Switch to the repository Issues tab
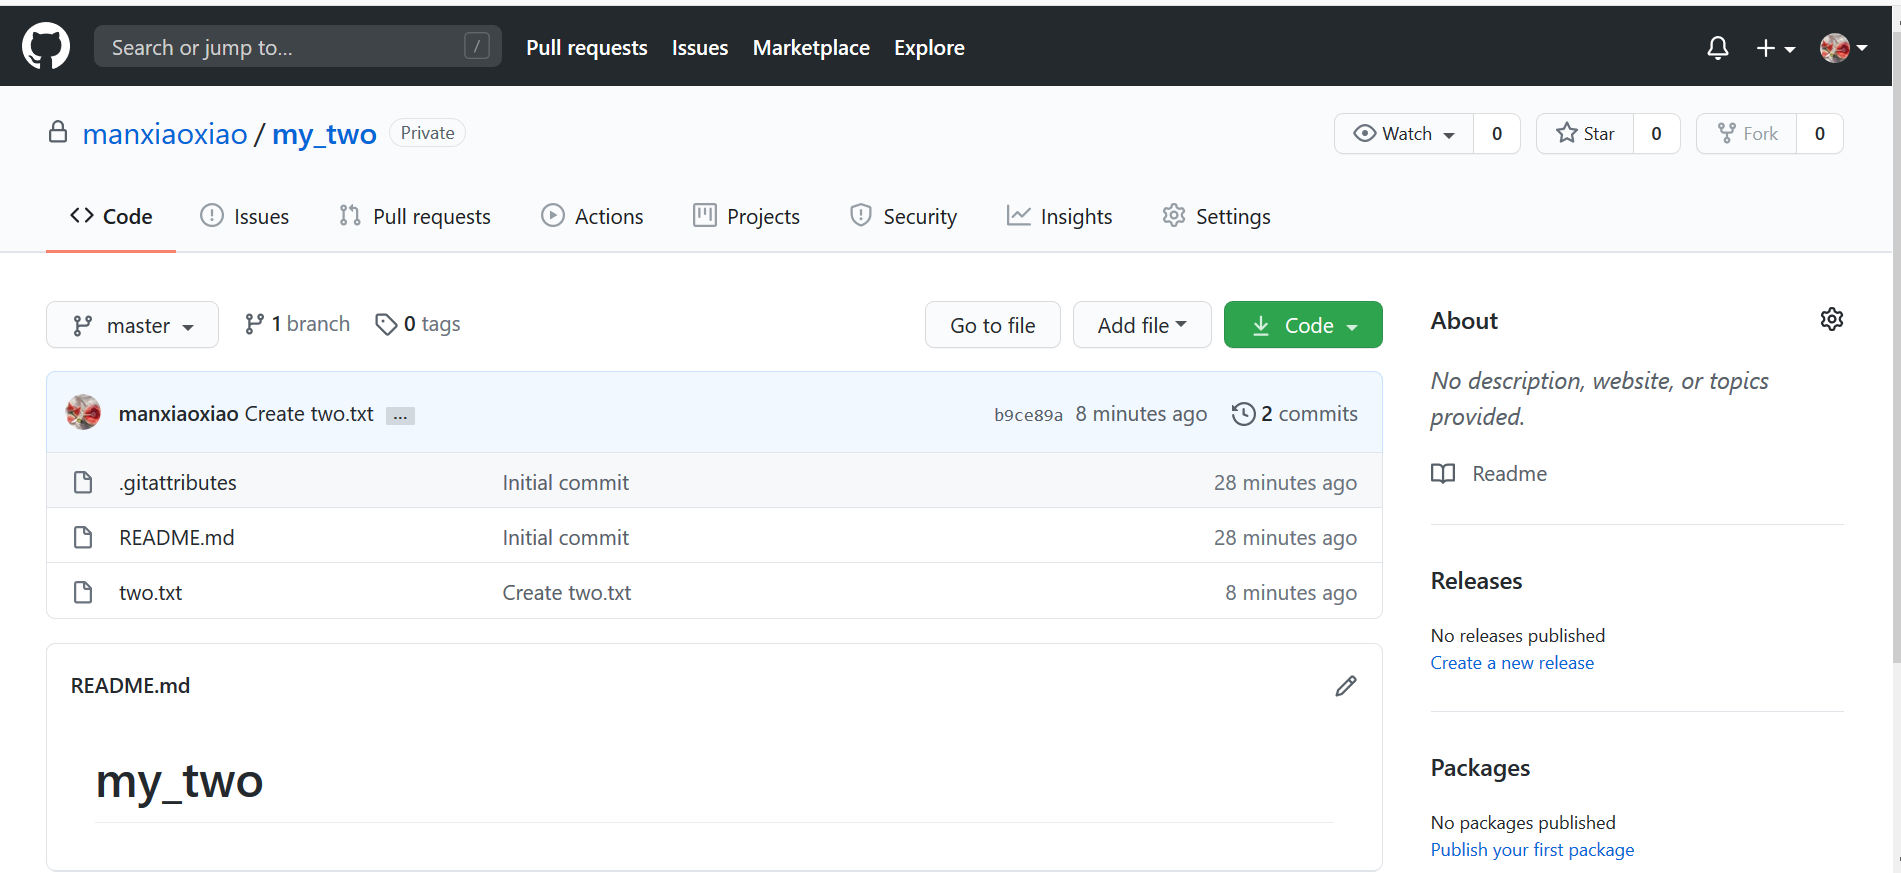Viewport: 1901px width, 873px height. 245,216
